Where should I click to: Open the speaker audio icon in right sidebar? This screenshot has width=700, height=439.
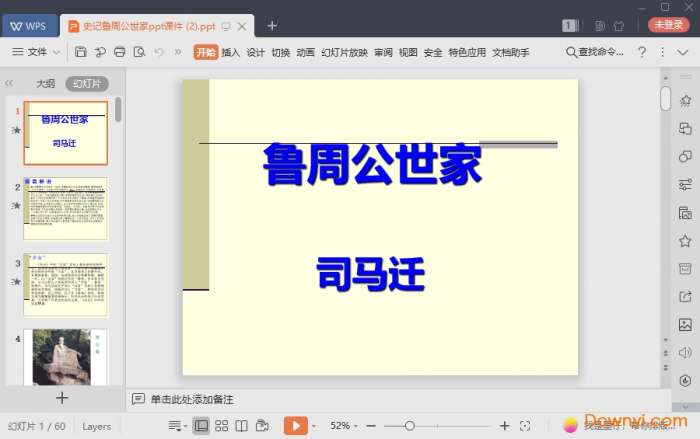pos(685,353)
